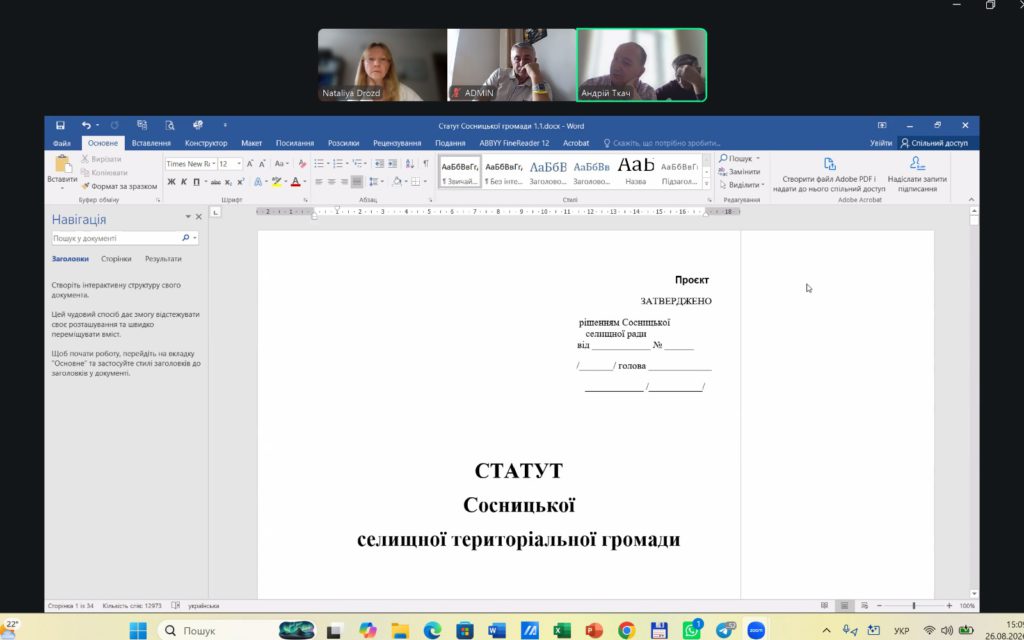Increase font size with the enlarge-A icon
This screenshot has width=1024, height=640.
[x=250, y=164]
